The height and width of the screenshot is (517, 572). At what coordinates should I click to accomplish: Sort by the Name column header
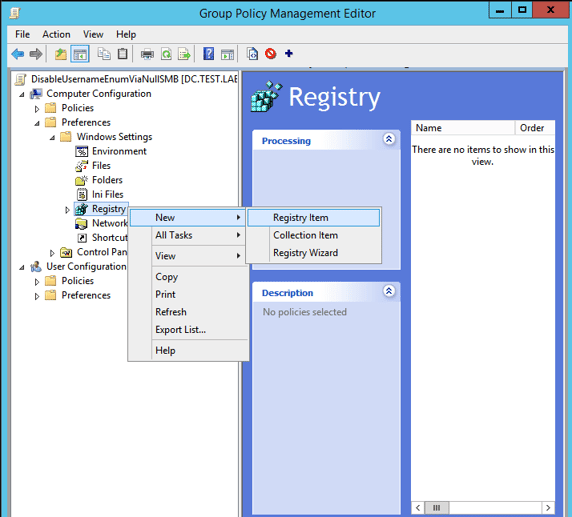pyautogui.click(x=463, y=128)
